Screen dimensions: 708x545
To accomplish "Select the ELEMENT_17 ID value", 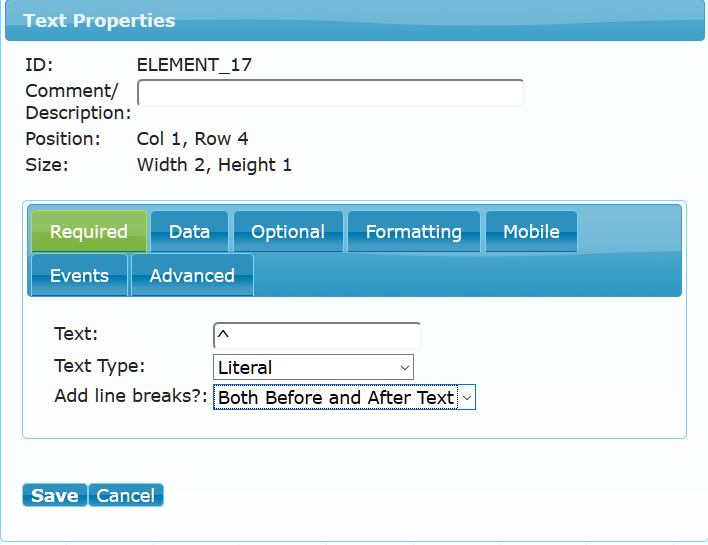I will (194, 65).
